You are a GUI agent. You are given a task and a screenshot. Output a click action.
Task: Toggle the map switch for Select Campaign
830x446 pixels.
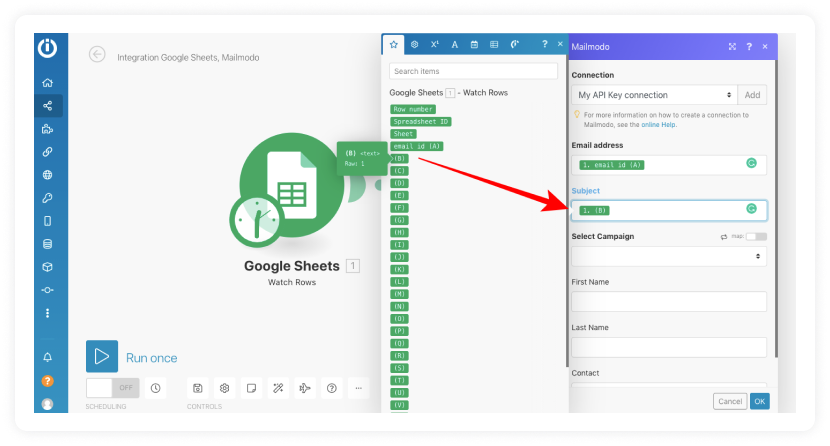point(756,236)
